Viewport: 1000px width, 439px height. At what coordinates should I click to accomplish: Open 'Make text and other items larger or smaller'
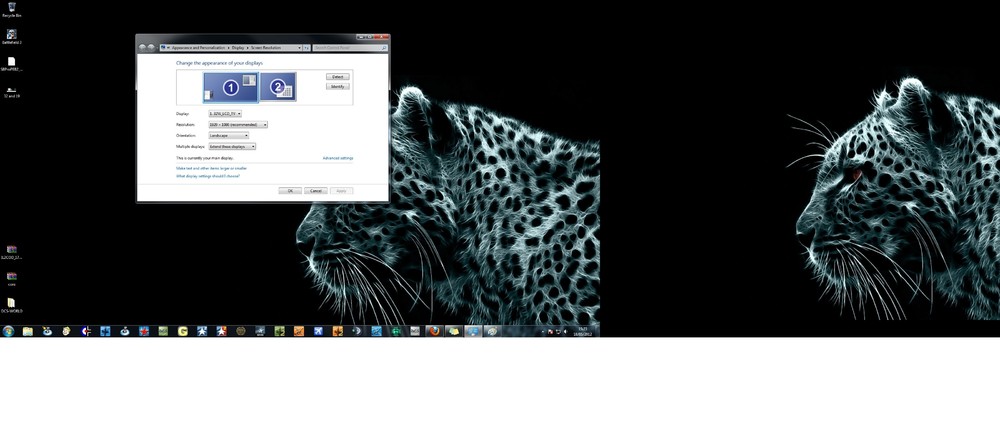coord(211,168)
